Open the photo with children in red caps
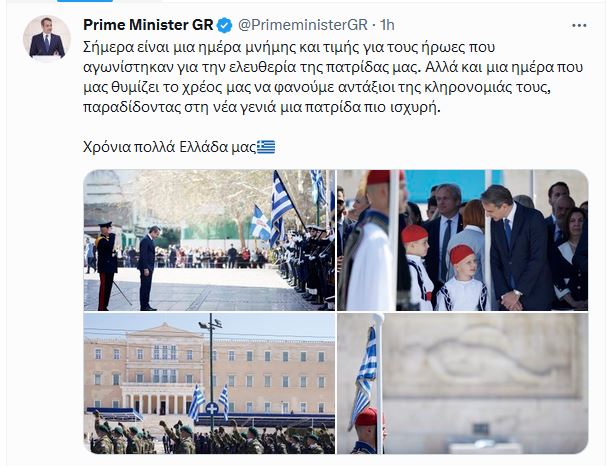The width and height of the screenshot is (607, 466). pyautogui.click(x=463, y=240)
